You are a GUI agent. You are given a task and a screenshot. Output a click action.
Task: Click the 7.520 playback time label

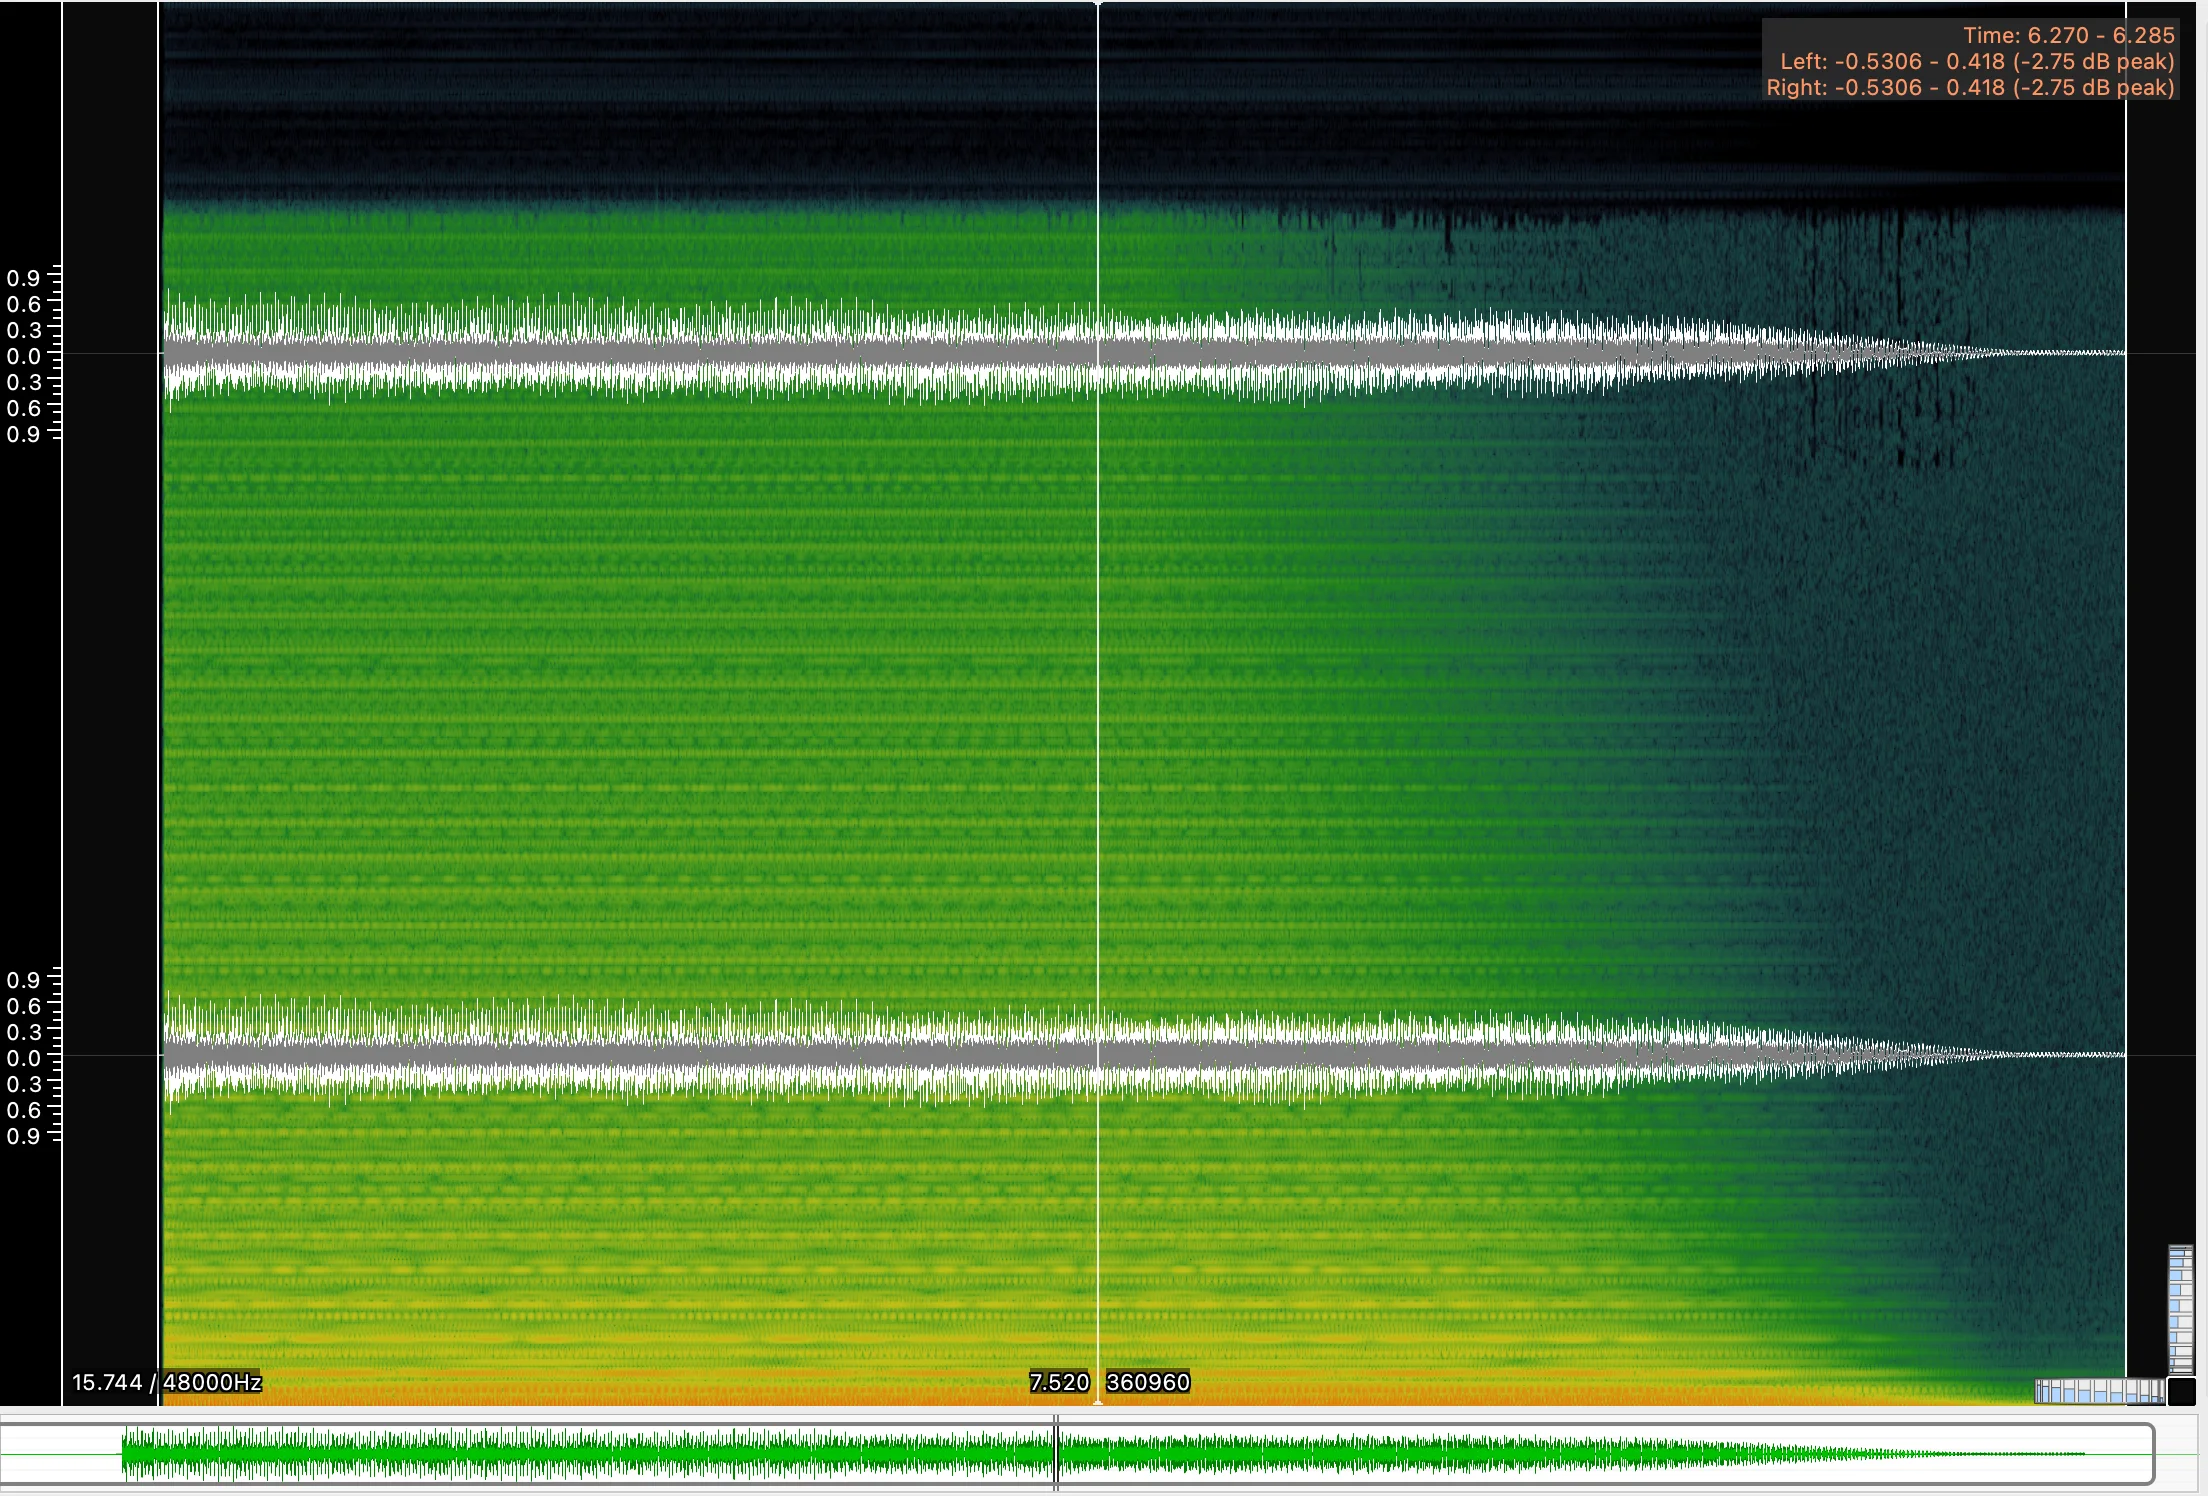(1059, 1382)
